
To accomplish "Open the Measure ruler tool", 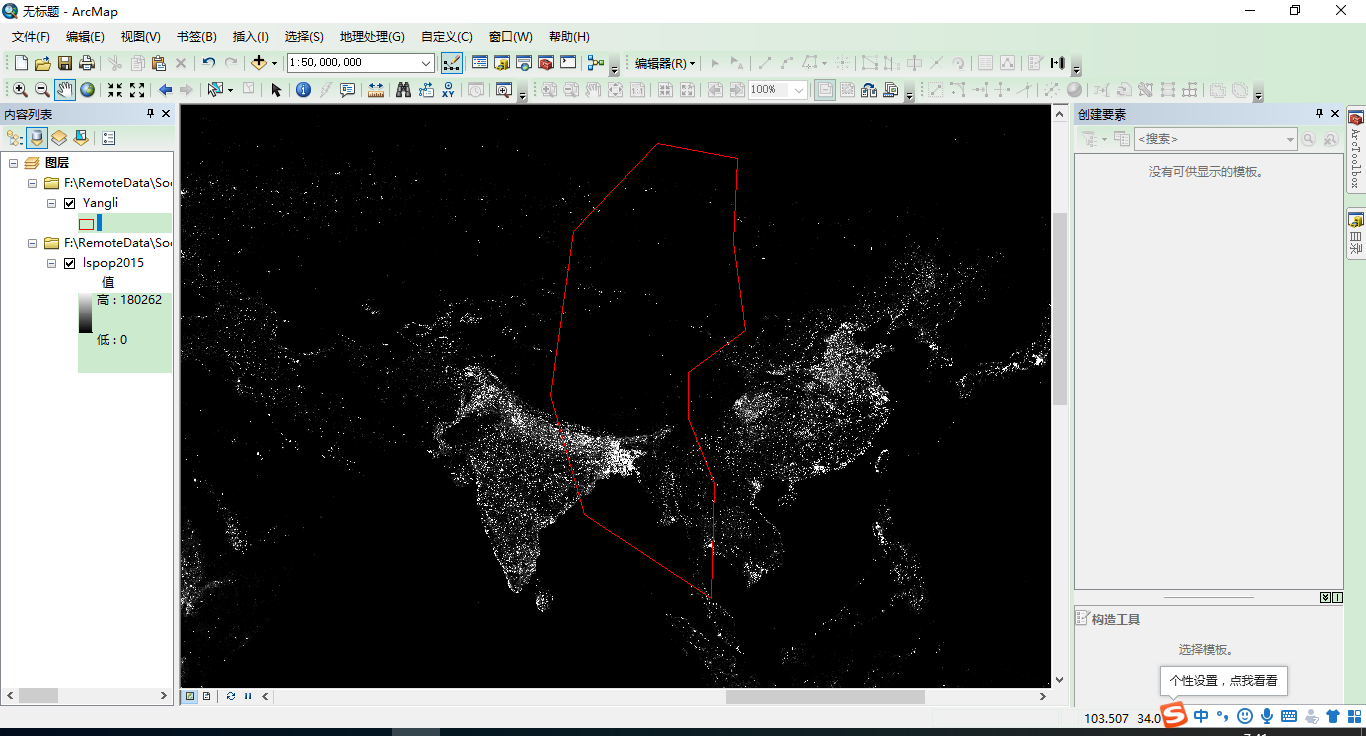I will (x=376, y=90).
